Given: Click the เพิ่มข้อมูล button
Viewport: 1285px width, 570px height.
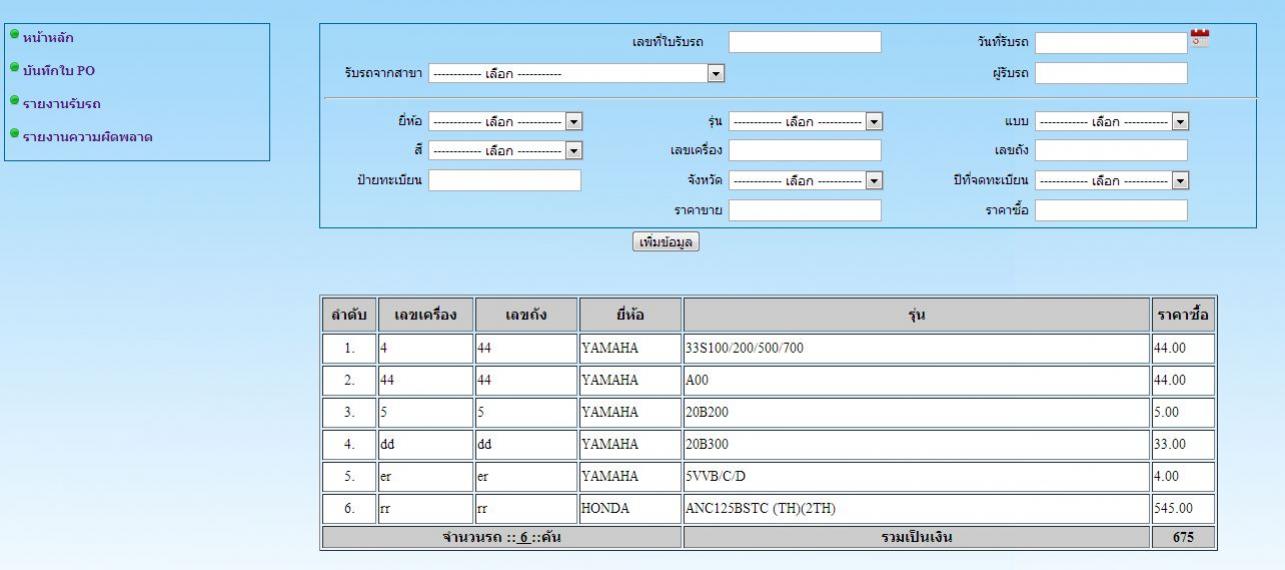Looking at the screenshot, I should coord(666,242).
